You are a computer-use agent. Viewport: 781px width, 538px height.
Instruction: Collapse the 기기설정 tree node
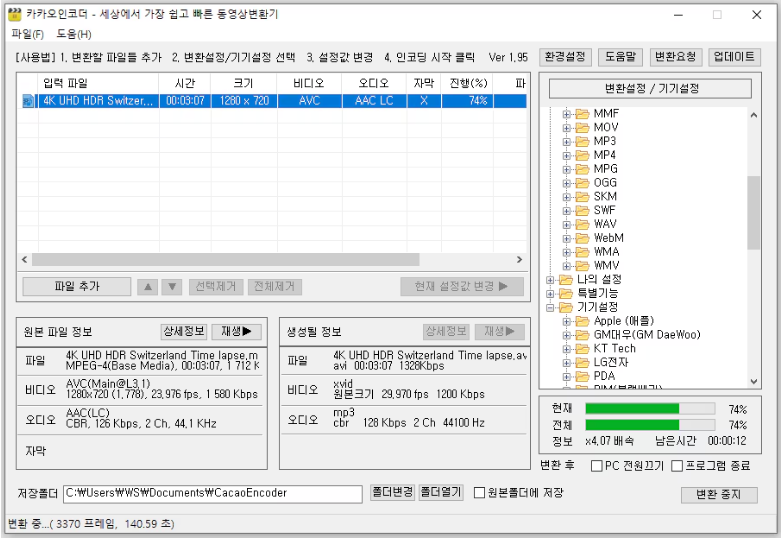[x=550, y=307]
